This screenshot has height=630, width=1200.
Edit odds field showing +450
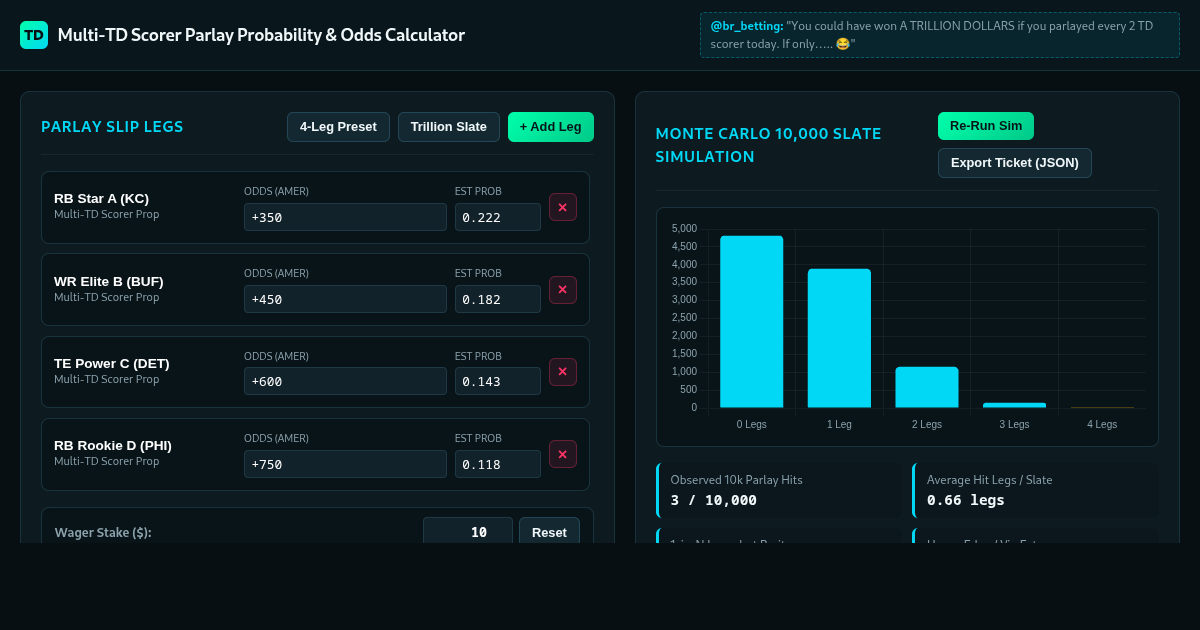coord(345,299)
